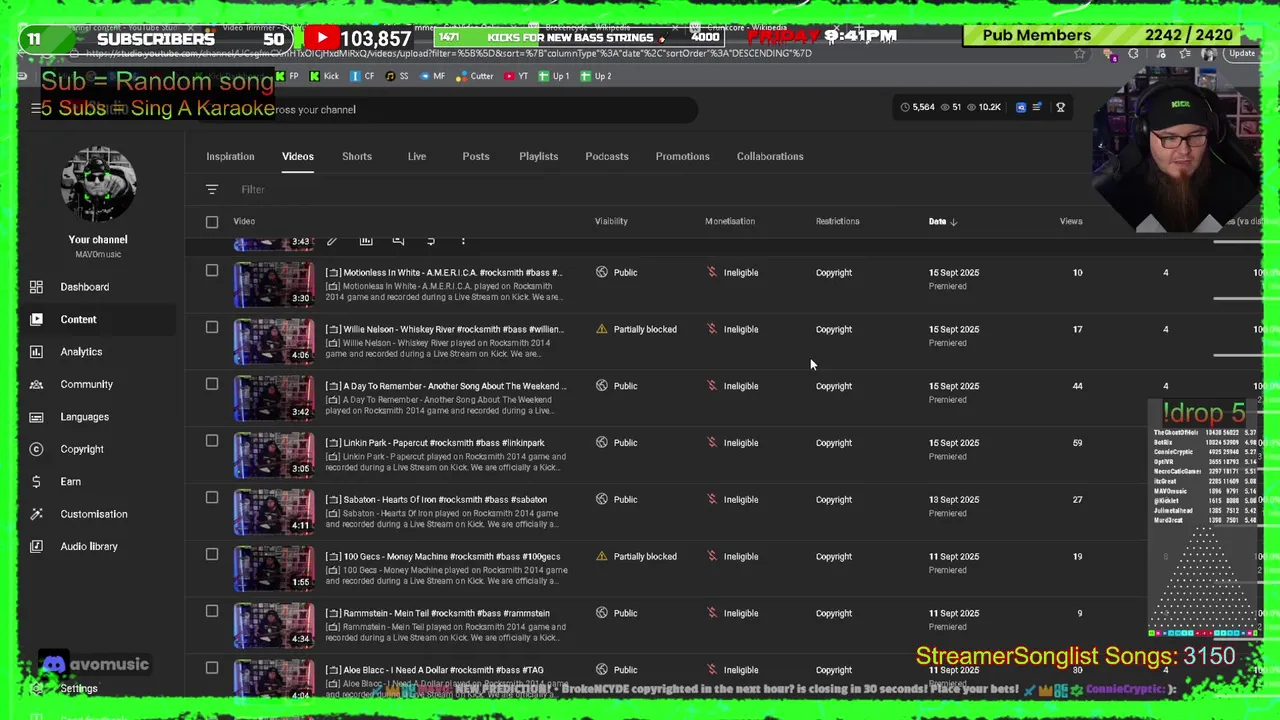Screen dimensions: 1280x720
Task: Open the CF bookmark
Action: click(x=362, y=76)
